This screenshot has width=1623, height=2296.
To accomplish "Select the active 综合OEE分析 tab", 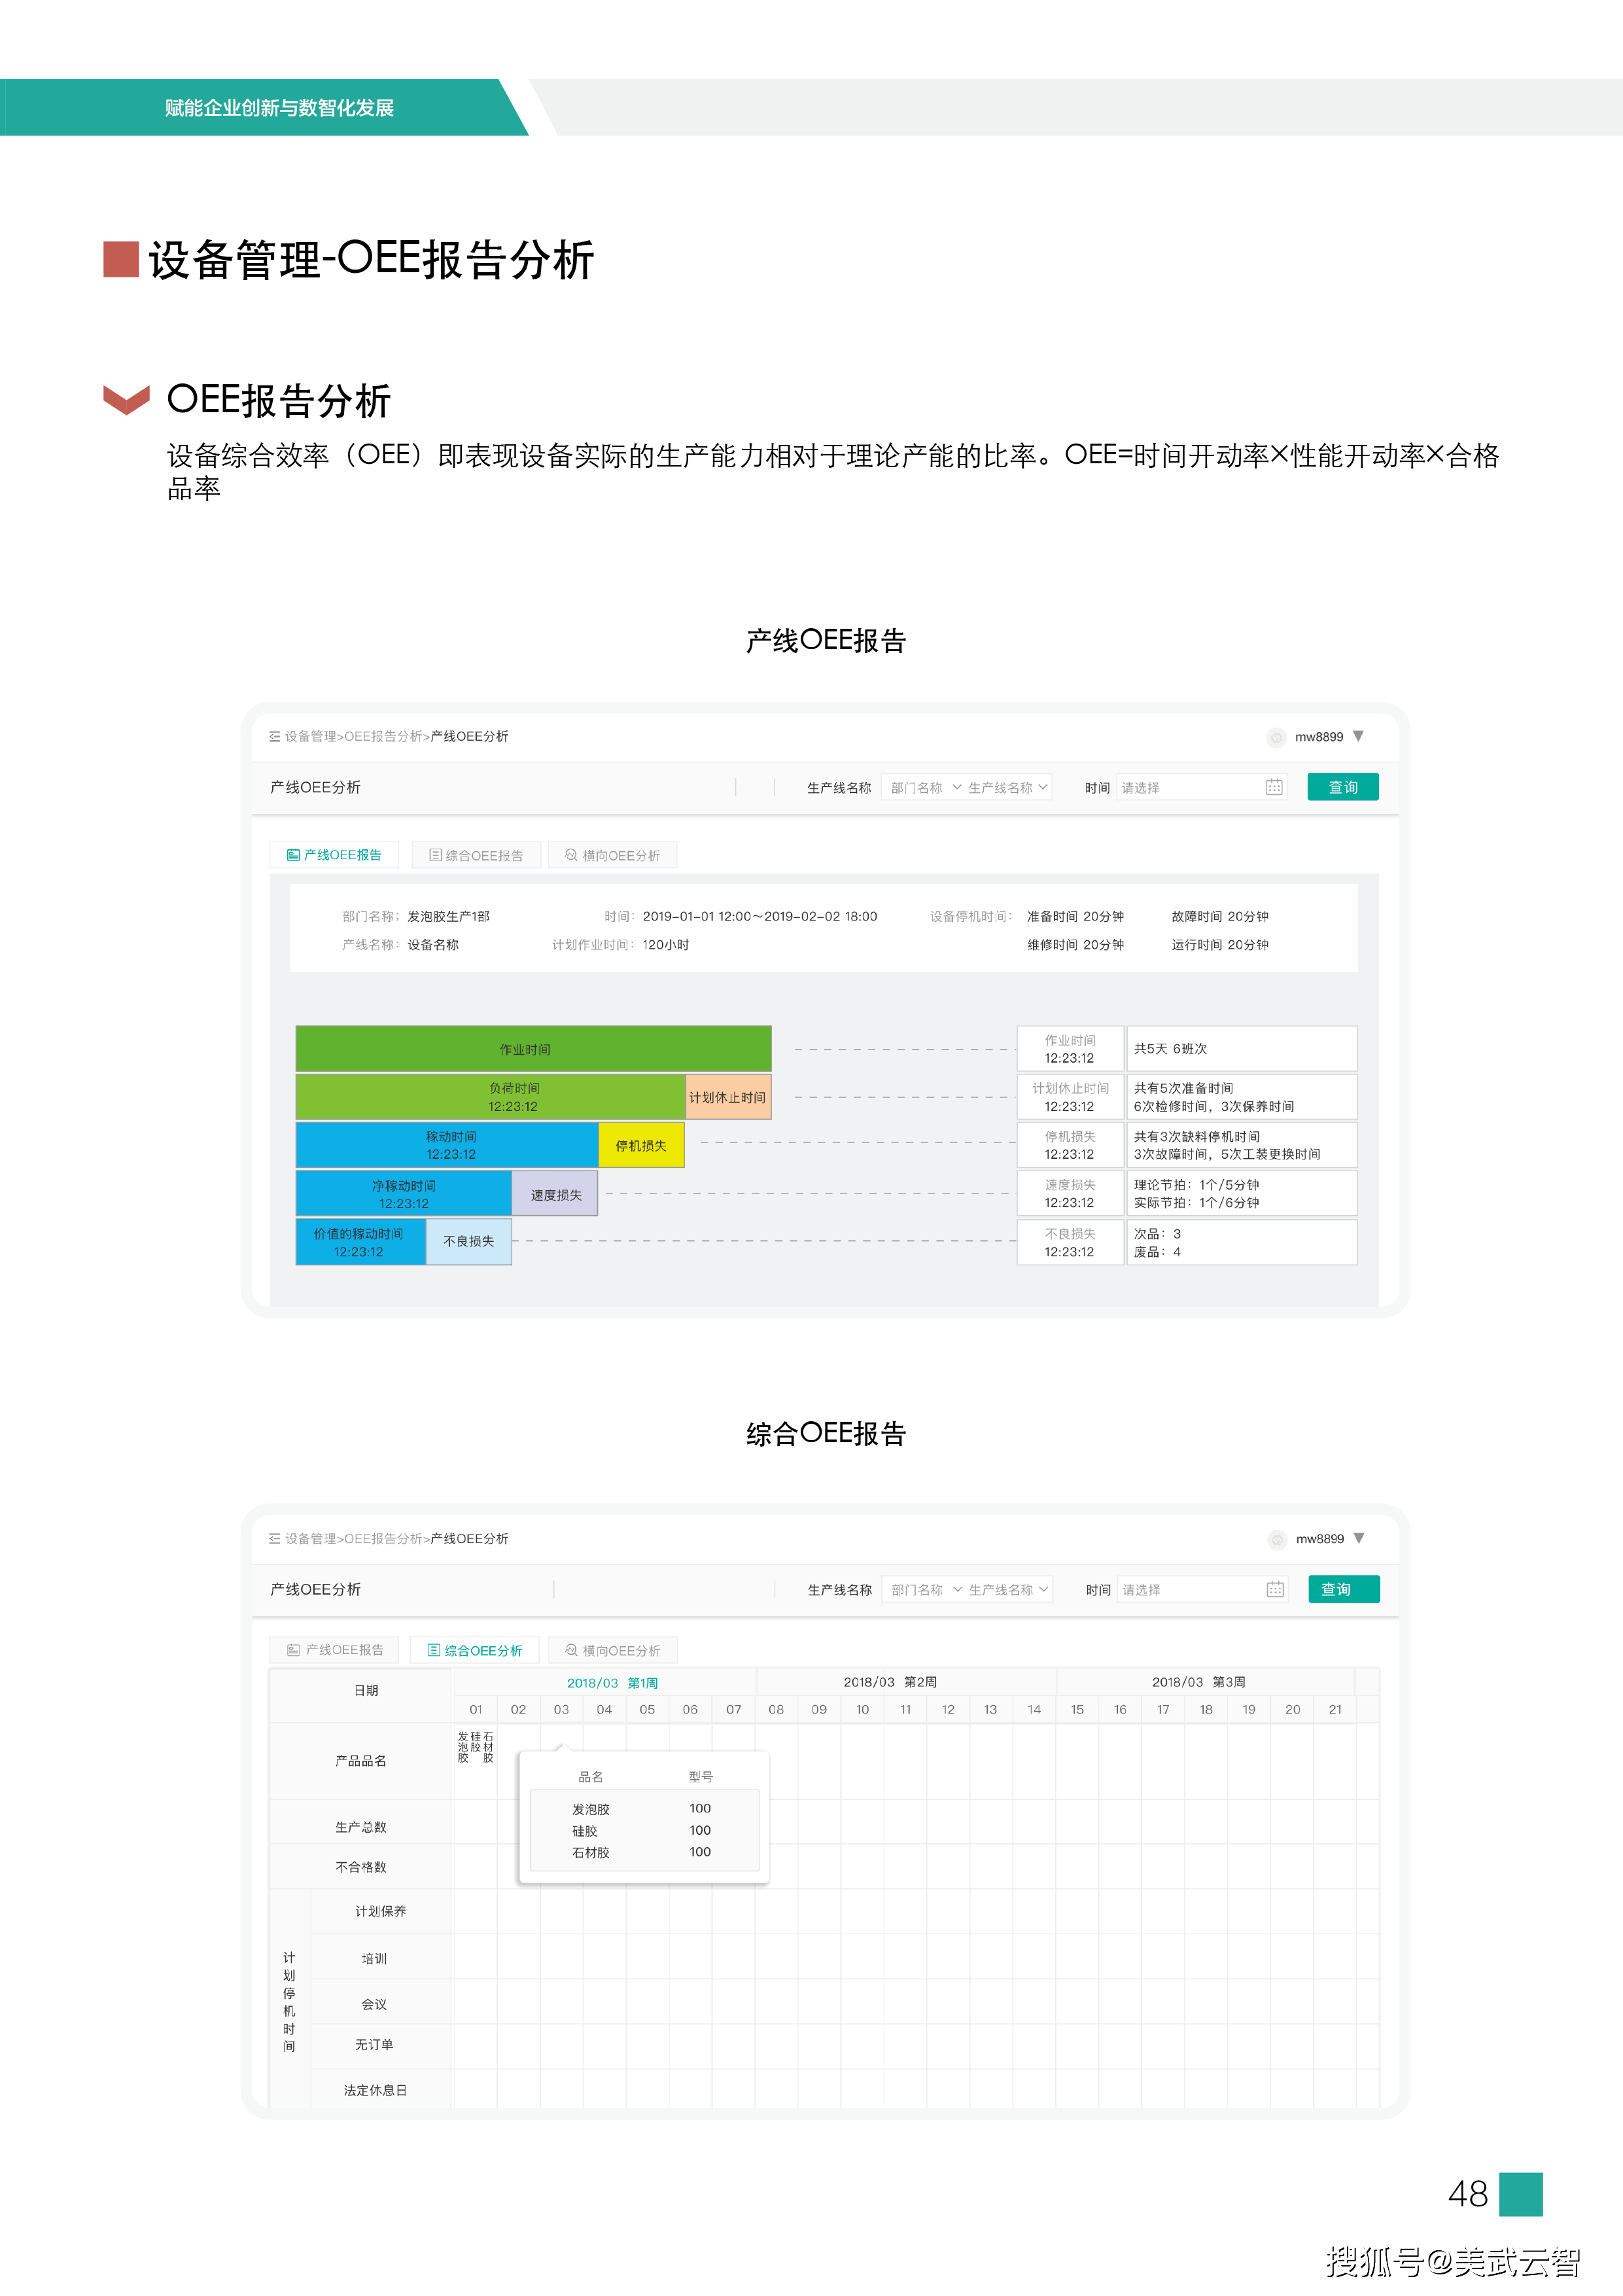I will 475,1650.
